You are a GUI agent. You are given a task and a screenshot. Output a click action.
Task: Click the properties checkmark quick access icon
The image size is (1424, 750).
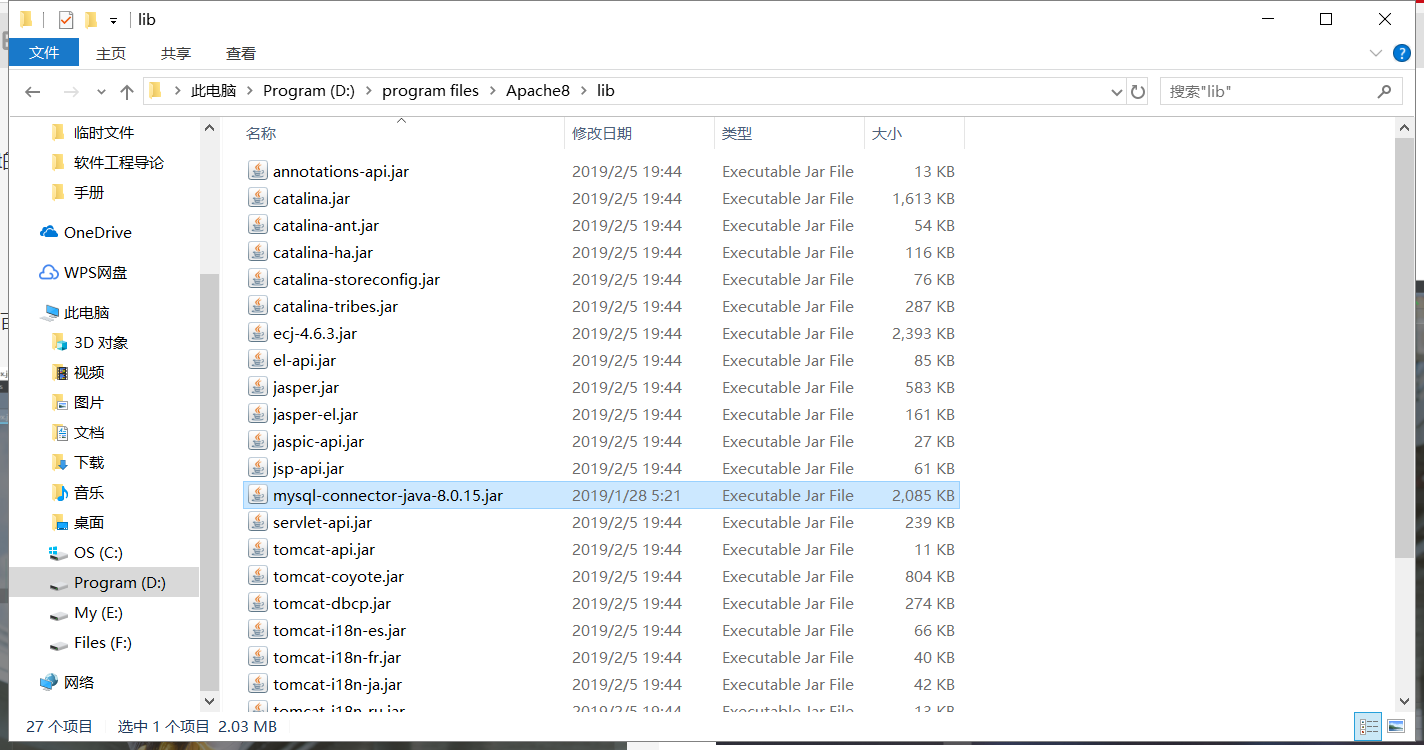click(66, 19)
